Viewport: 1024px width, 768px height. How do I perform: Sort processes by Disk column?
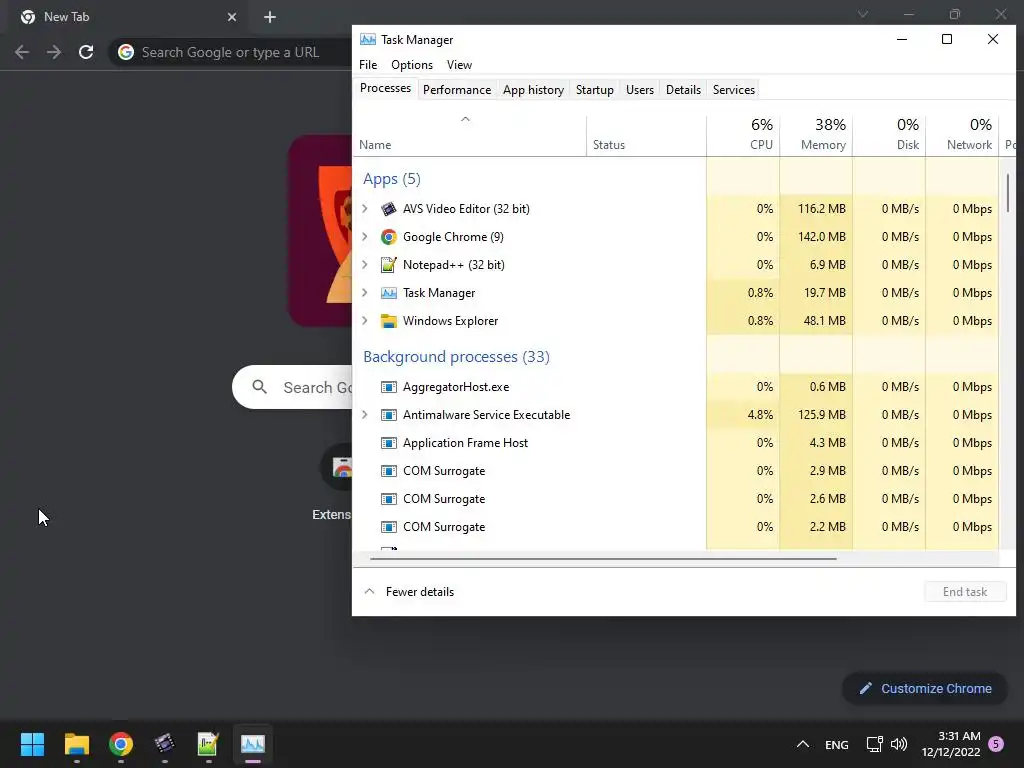[x=889, y=135]
